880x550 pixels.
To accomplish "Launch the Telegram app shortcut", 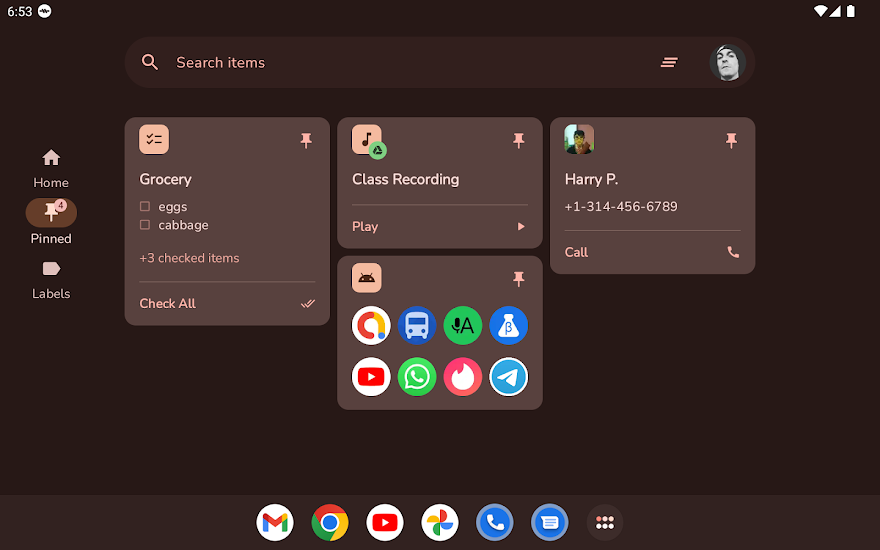I will coord(509,377).
